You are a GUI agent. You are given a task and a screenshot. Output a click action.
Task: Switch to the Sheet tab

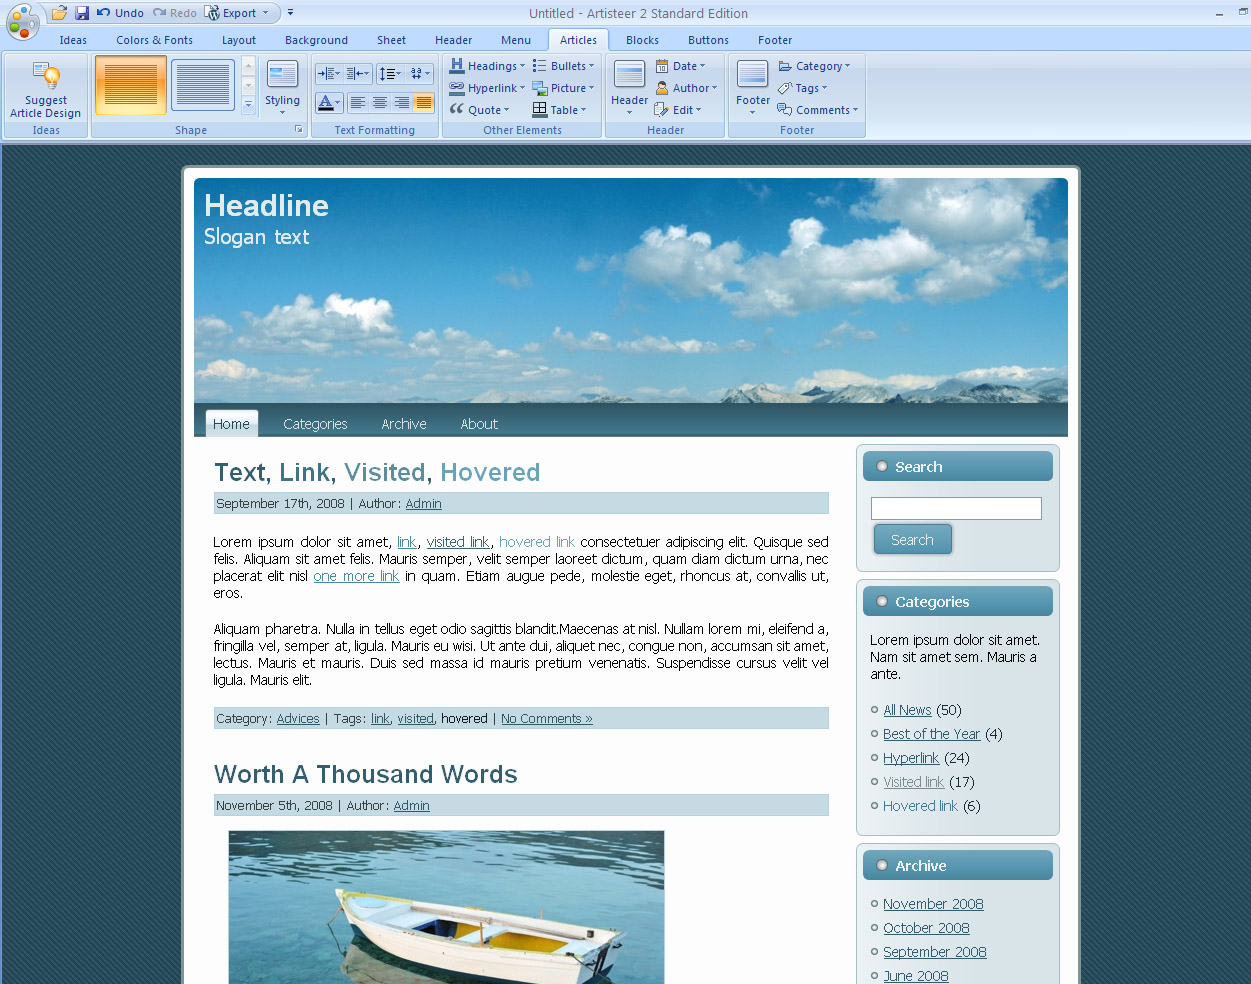click(x=391, y=40)
